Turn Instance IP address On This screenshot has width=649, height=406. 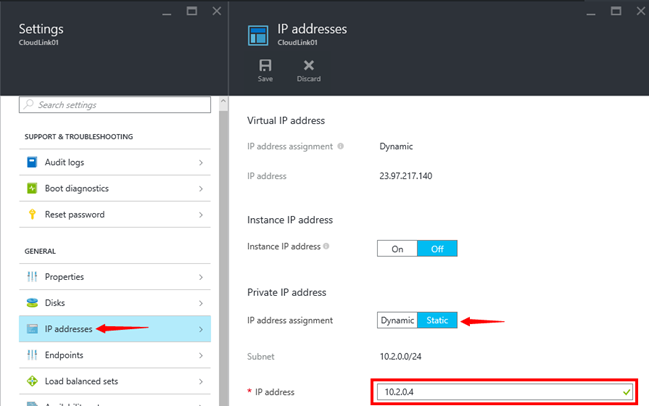(x=397, y=249)
